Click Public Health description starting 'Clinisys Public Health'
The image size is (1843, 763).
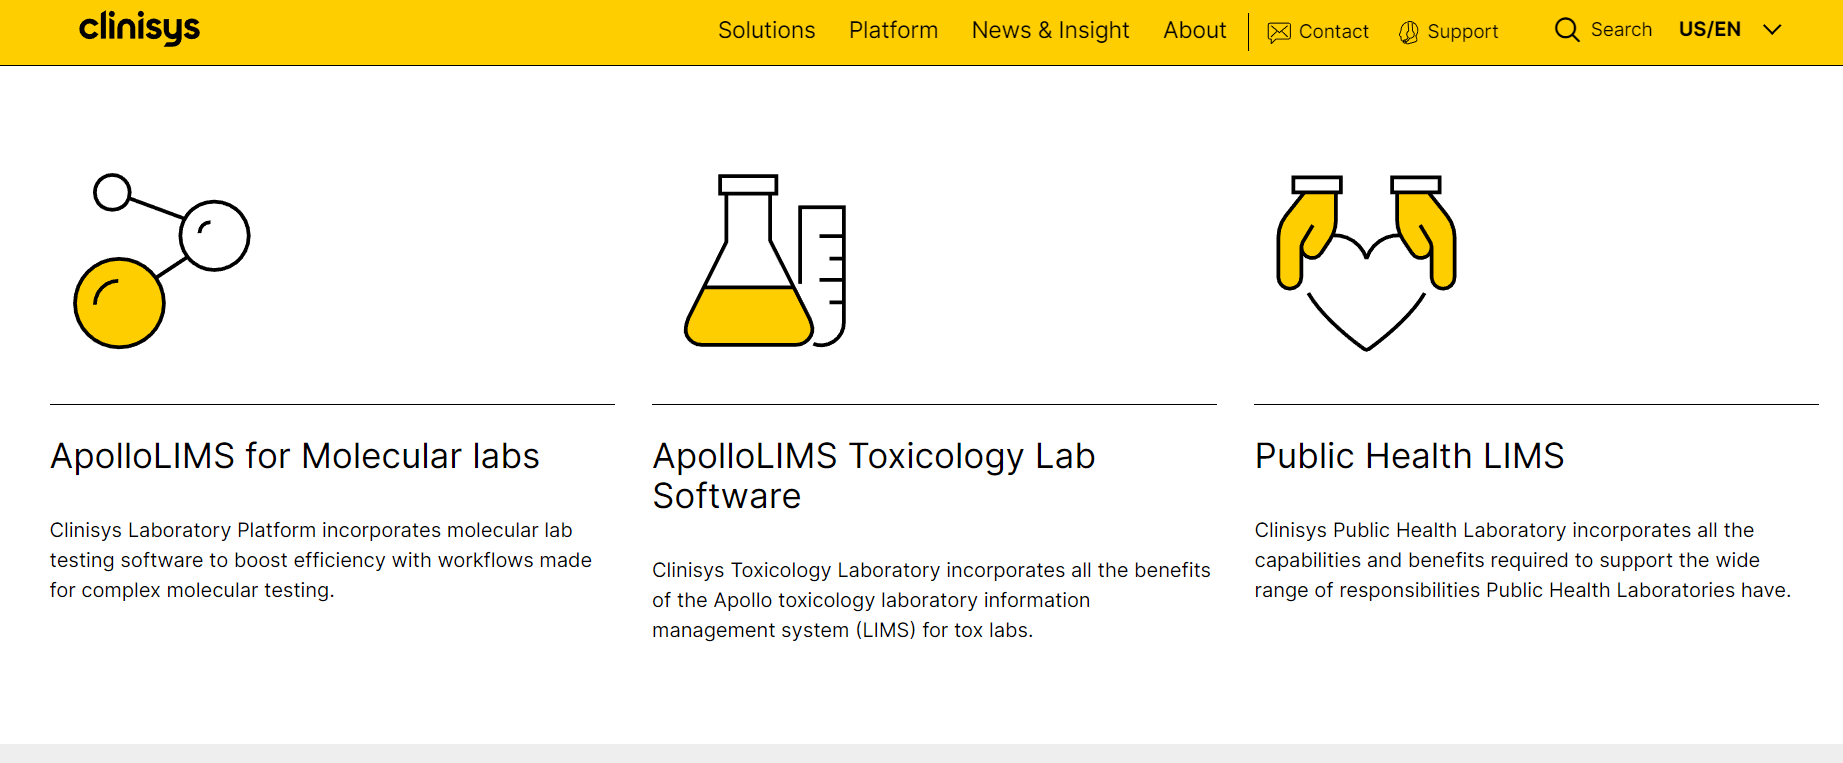(1523, 560)
